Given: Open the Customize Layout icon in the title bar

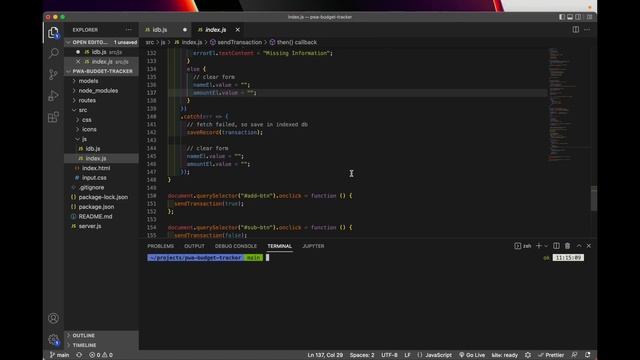Looking at the screenshot, I should (x=589, y=17).
